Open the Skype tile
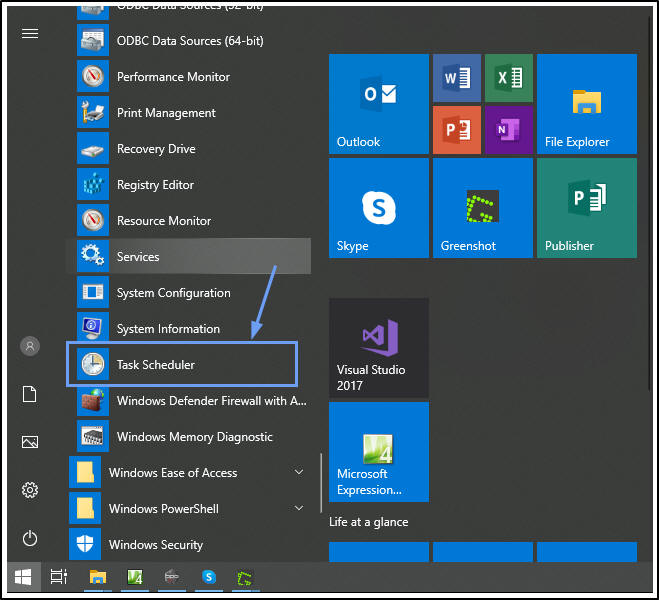Screen dimensions: 659x600 pos(378,208)
